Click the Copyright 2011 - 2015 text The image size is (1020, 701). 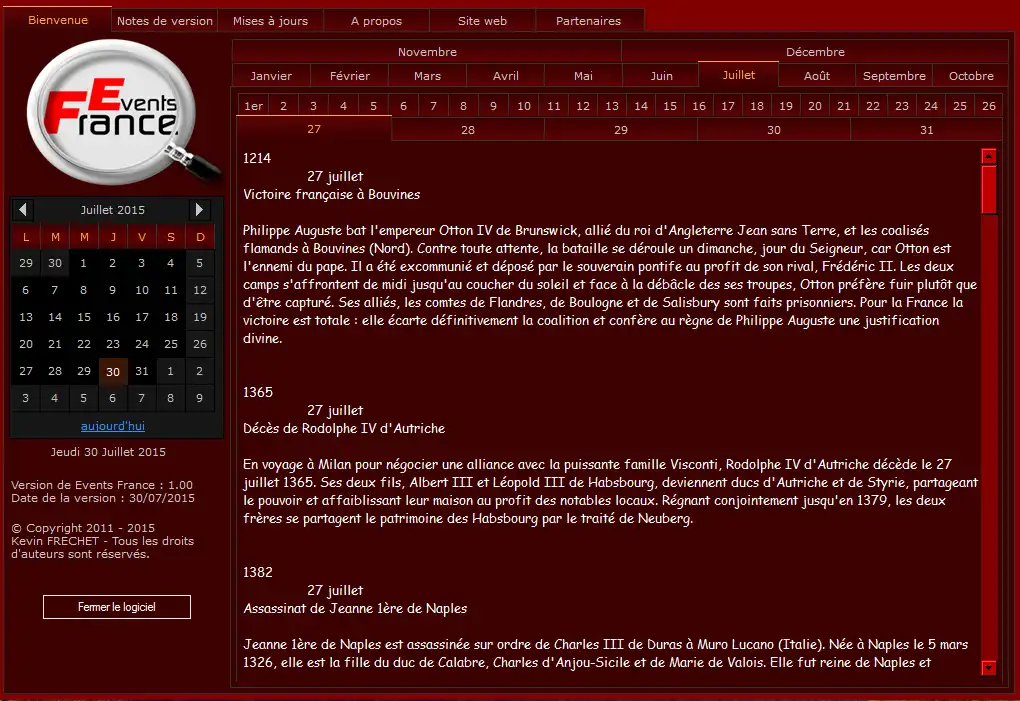tap(83, 528)
